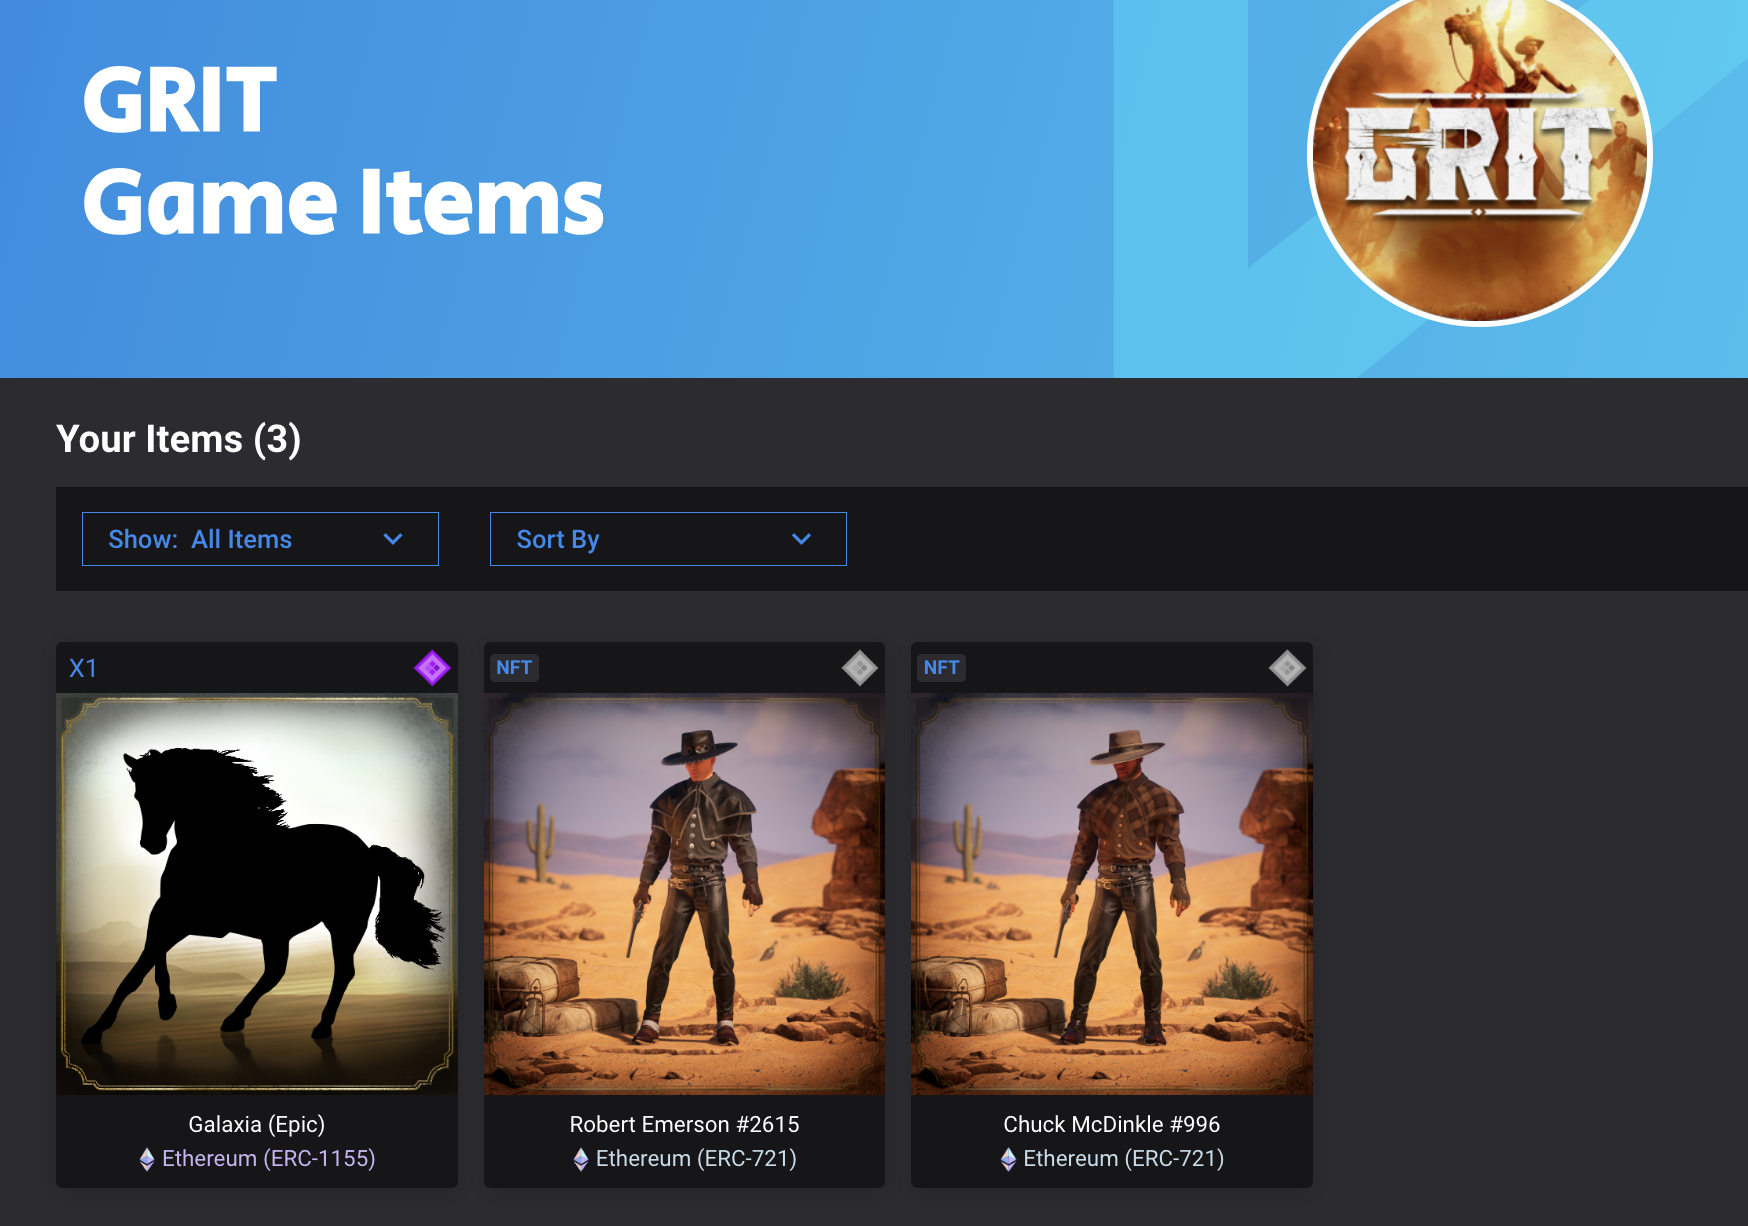Click the chevron arrow in Sort By box
This screenshot has width=1748, height=1226.
tap(801, 539)
